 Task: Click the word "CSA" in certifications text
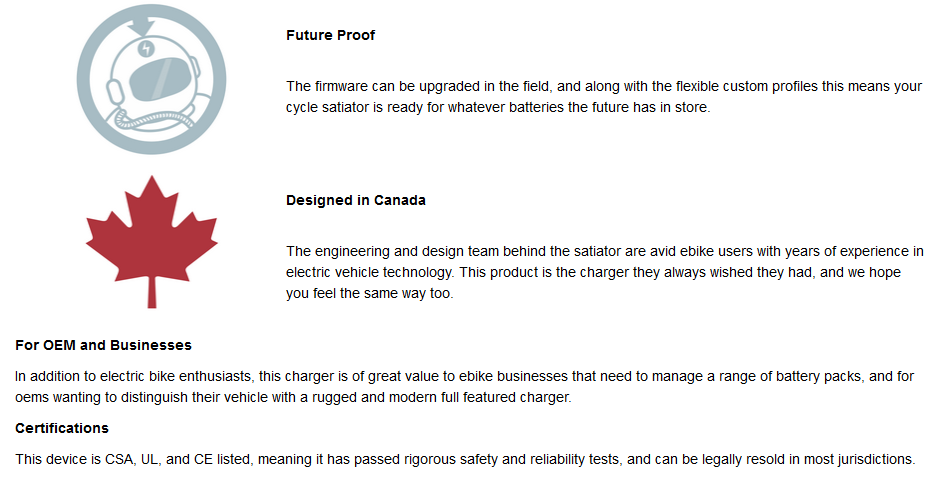click(119, 459)
